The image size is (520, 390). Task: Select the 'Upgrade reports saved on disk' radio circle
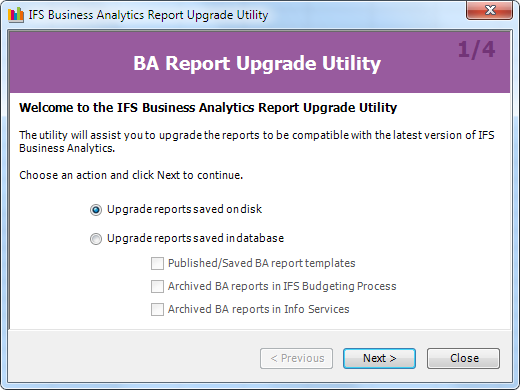click(96, 210)
